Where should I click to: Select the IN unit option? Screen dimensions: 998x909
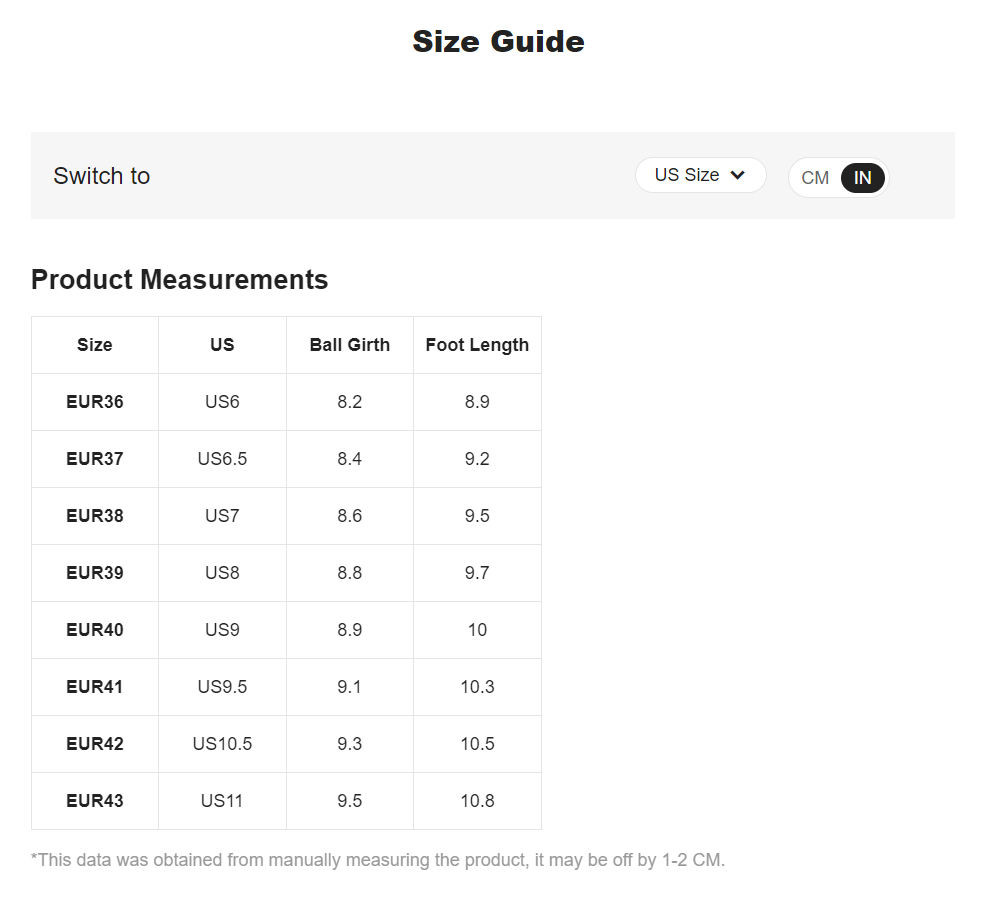pyautogui.click(x=862, y=178)
